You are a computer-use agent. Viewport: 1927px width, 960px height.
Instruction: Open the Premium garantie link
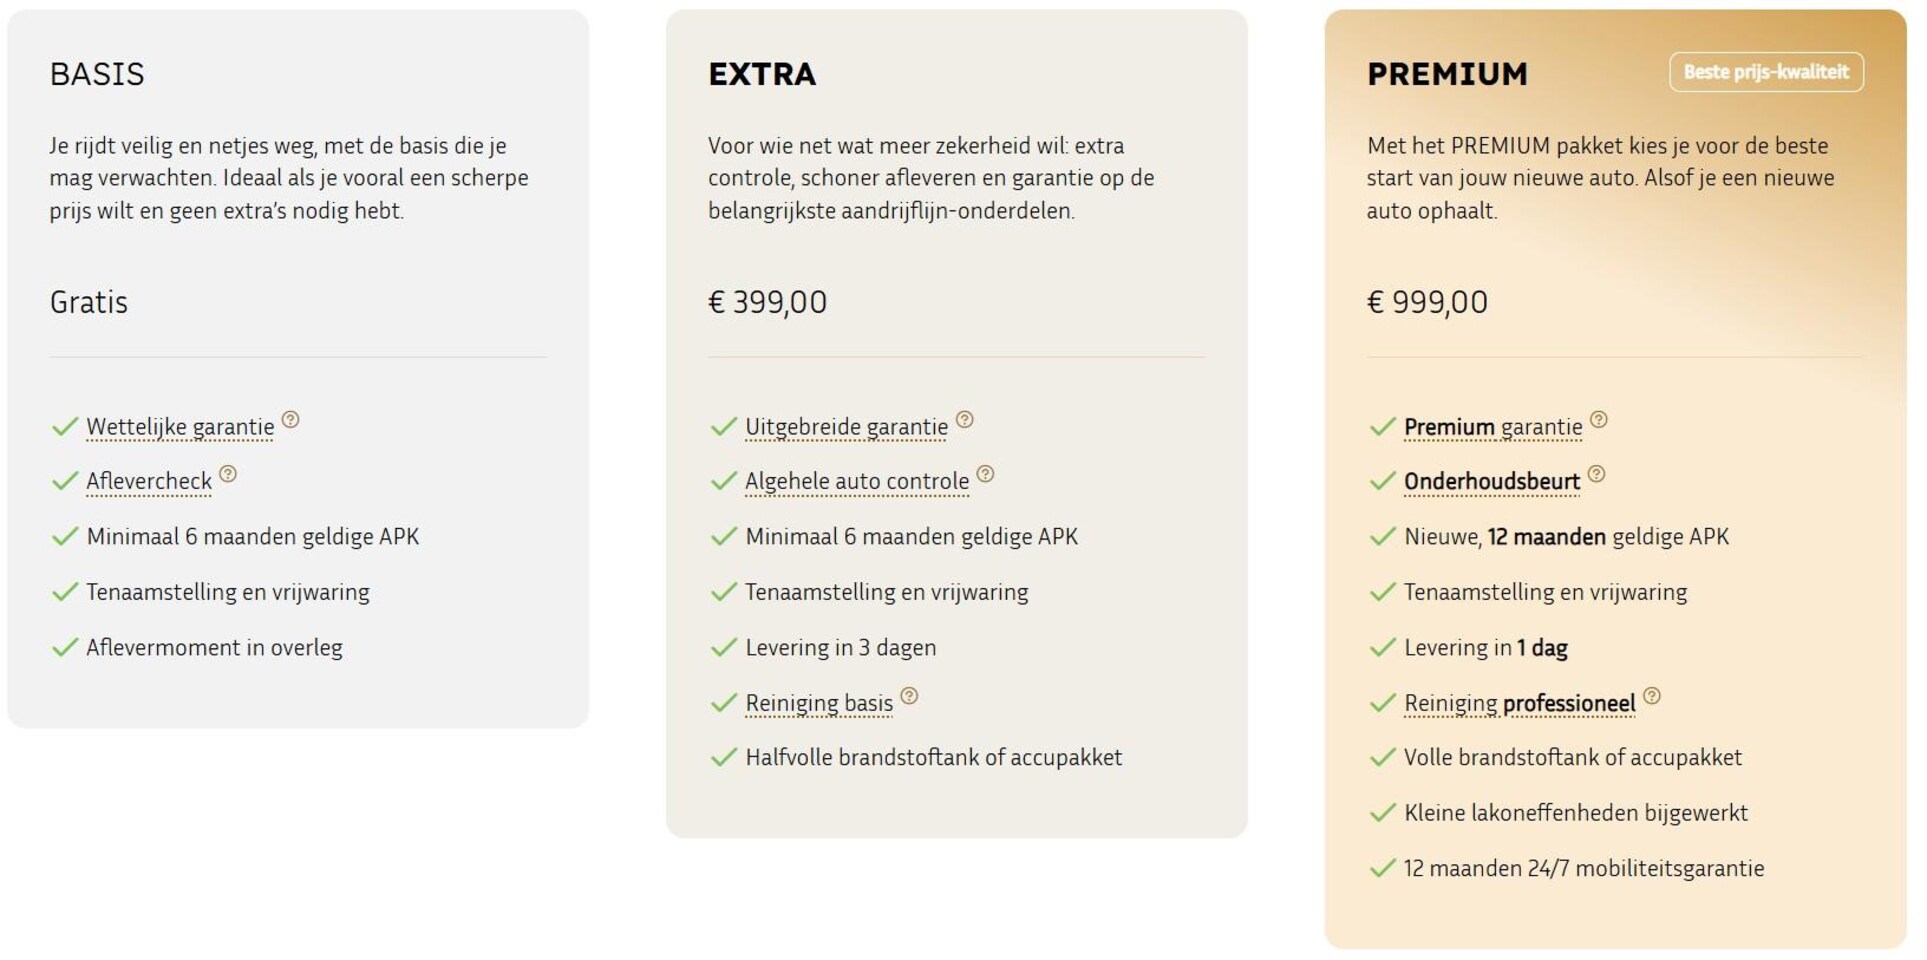pyautogui.click(x=1493, y=427)
